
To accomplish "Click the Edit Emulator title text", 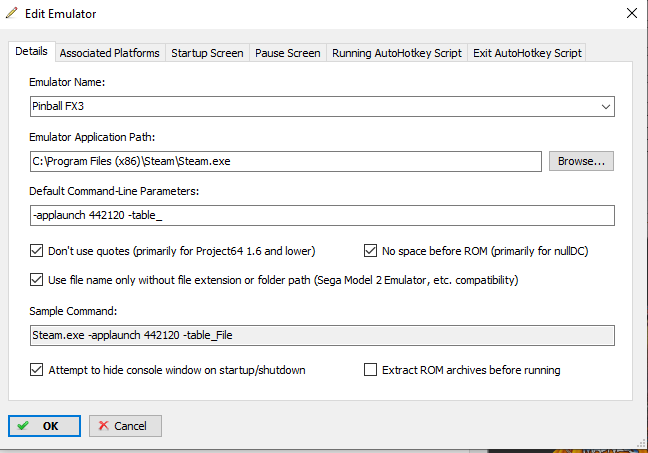I will click(60, 14).
